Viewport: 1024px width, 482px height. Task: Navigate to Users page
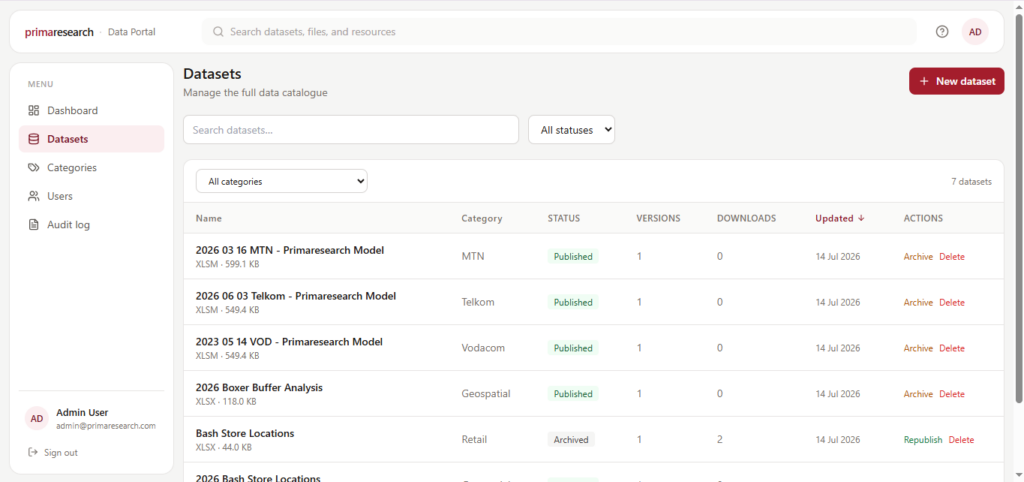click(x=91, y=196)
